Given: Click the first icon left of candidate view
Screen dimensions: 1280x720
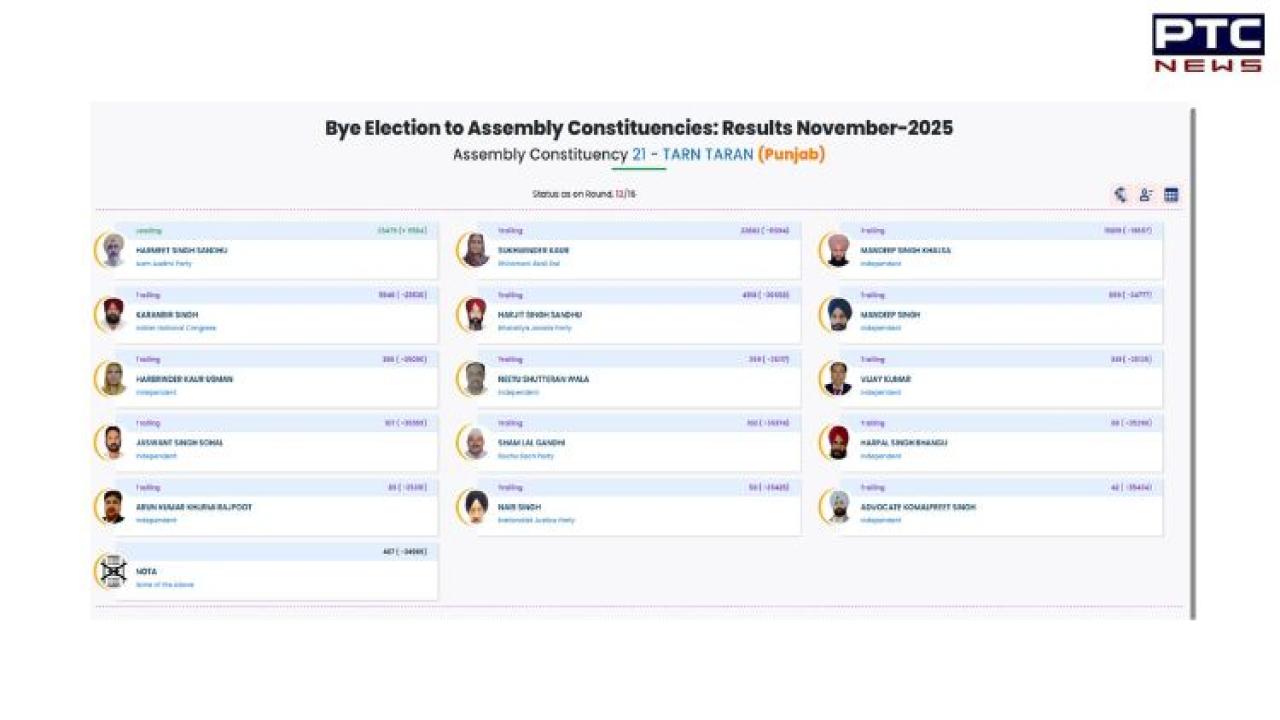Looking at the screenshot, I should [1121, 195].
